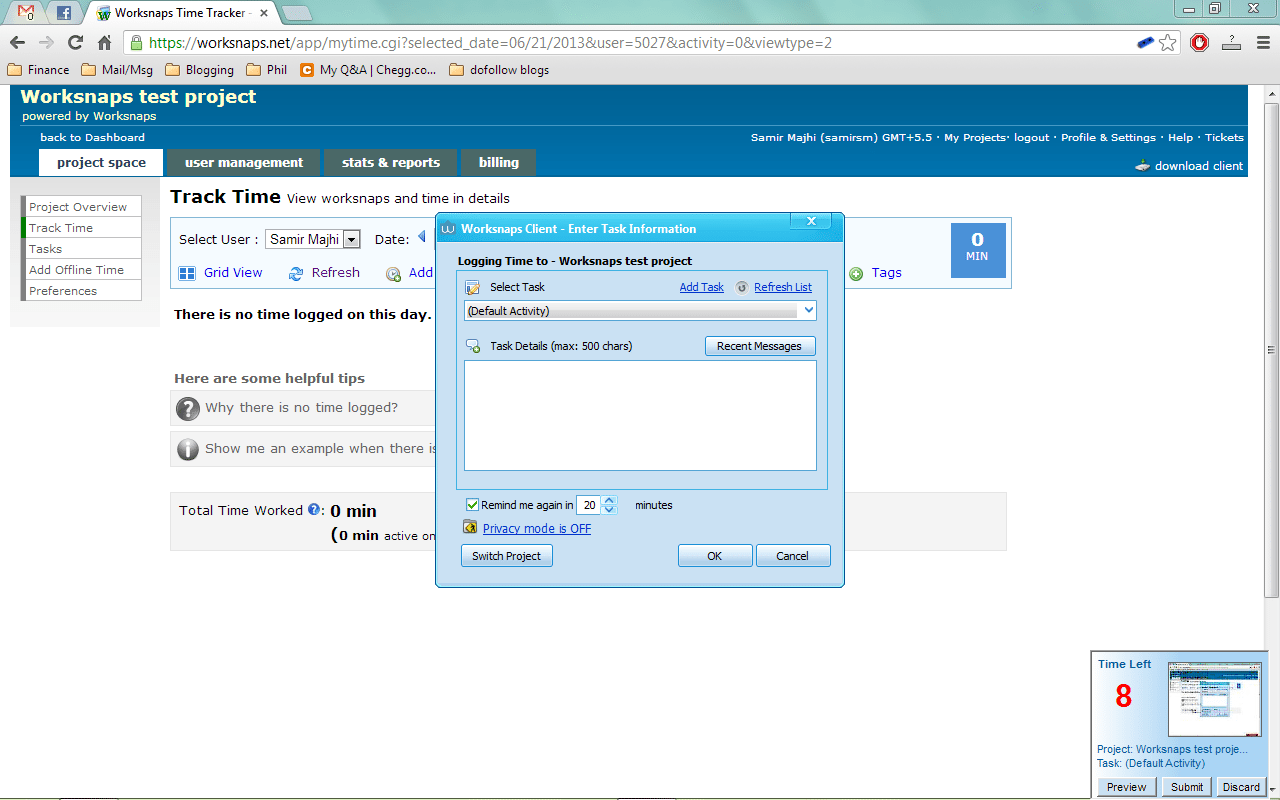The width and height of the screenshot is (1280, 800).
Task: Click the Recent Messages button
Action: coord(759,346)
